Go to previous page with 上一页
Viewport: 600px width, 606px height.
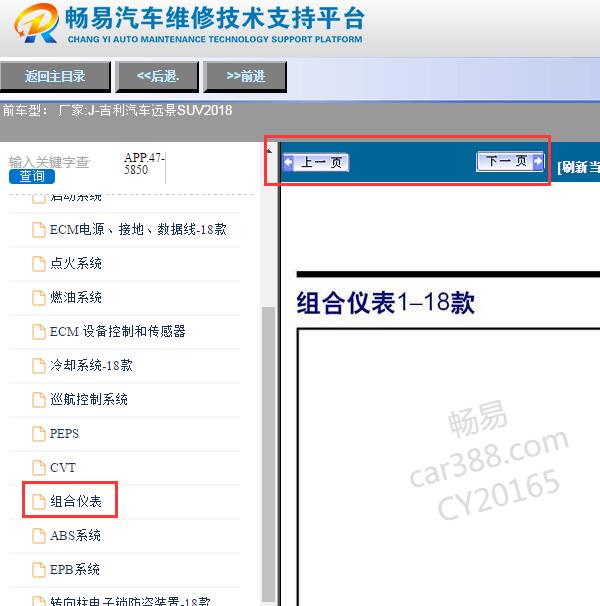(316, 162)
